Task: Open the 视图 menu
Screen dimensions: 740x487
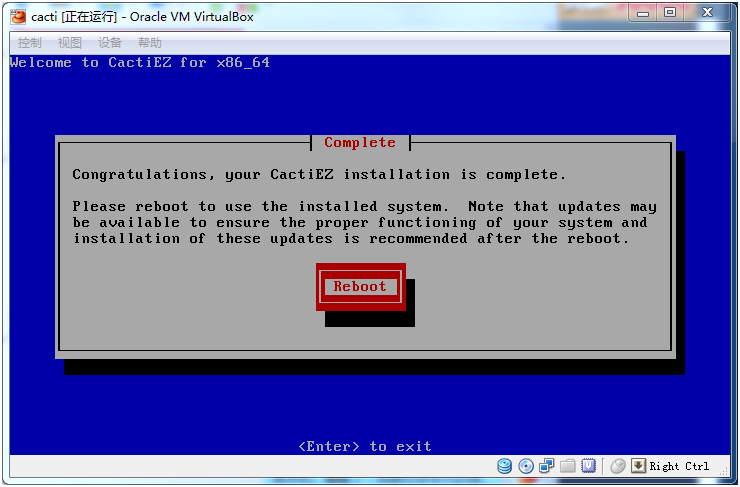Action: [x=69, y=43]
